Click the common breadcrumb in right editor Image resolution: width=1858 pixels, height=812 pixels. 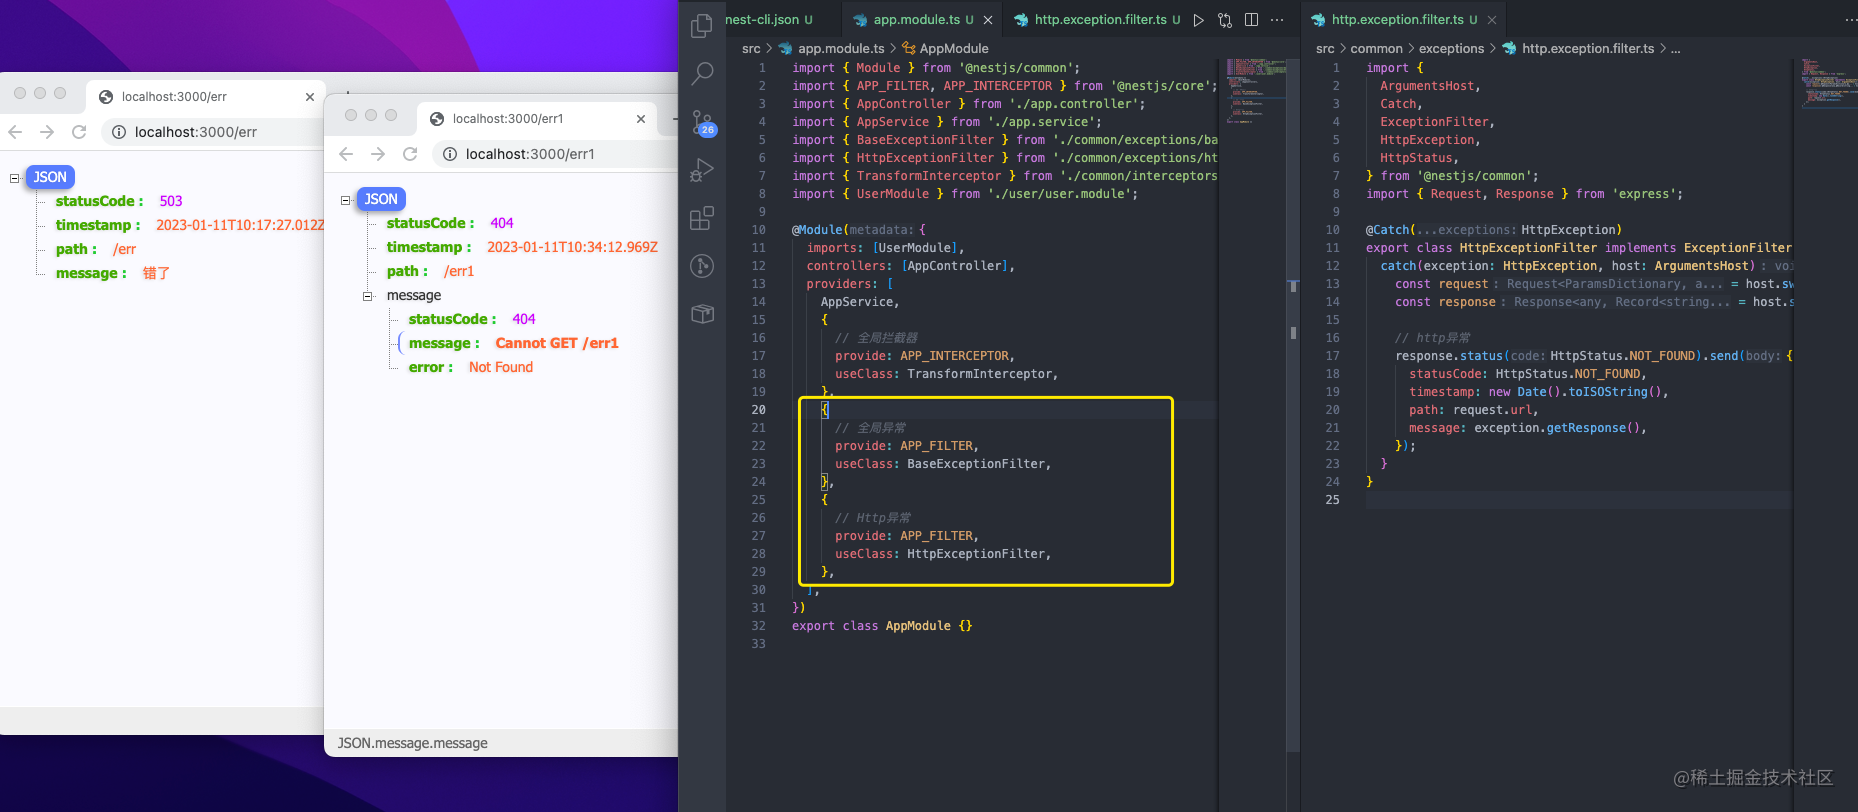tap(1376, 48)
